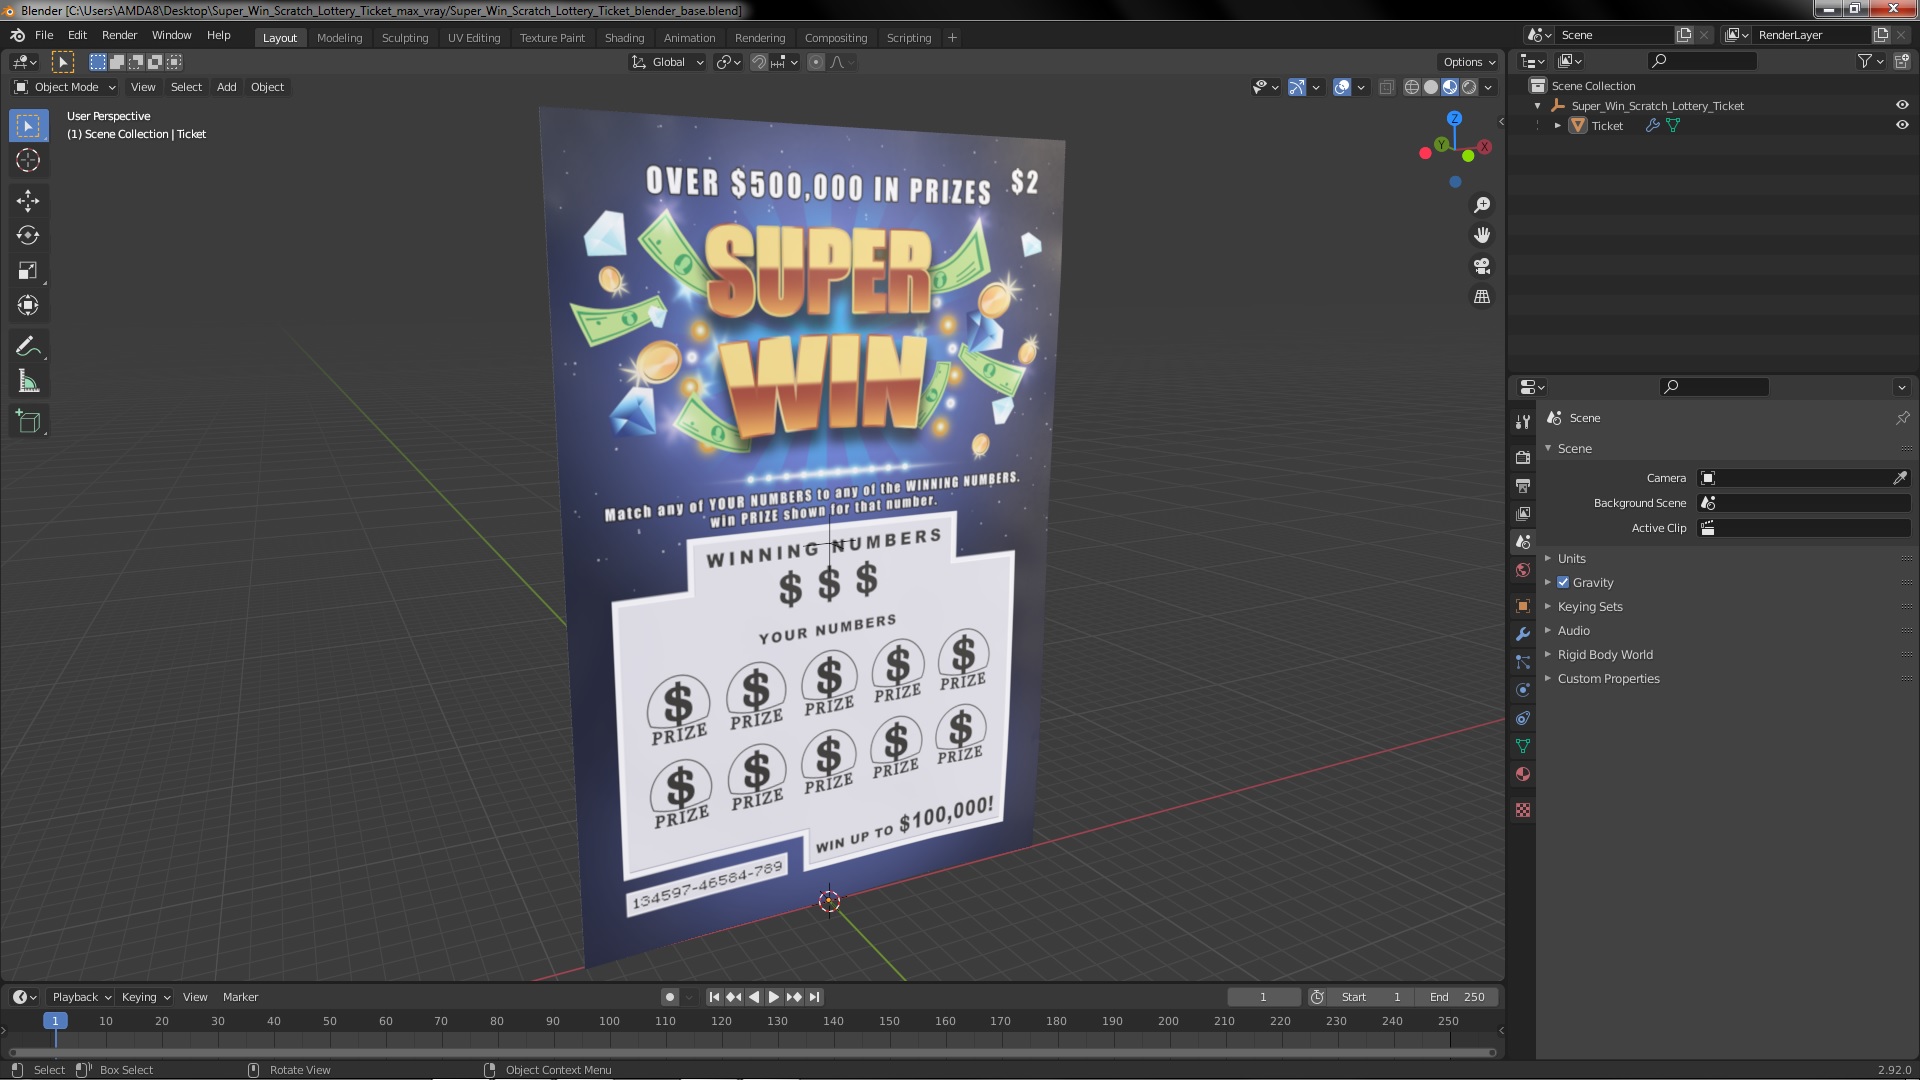Open the Object Mode dropdown
This screenshot has height=1080, width=1920.
point(66,87)
